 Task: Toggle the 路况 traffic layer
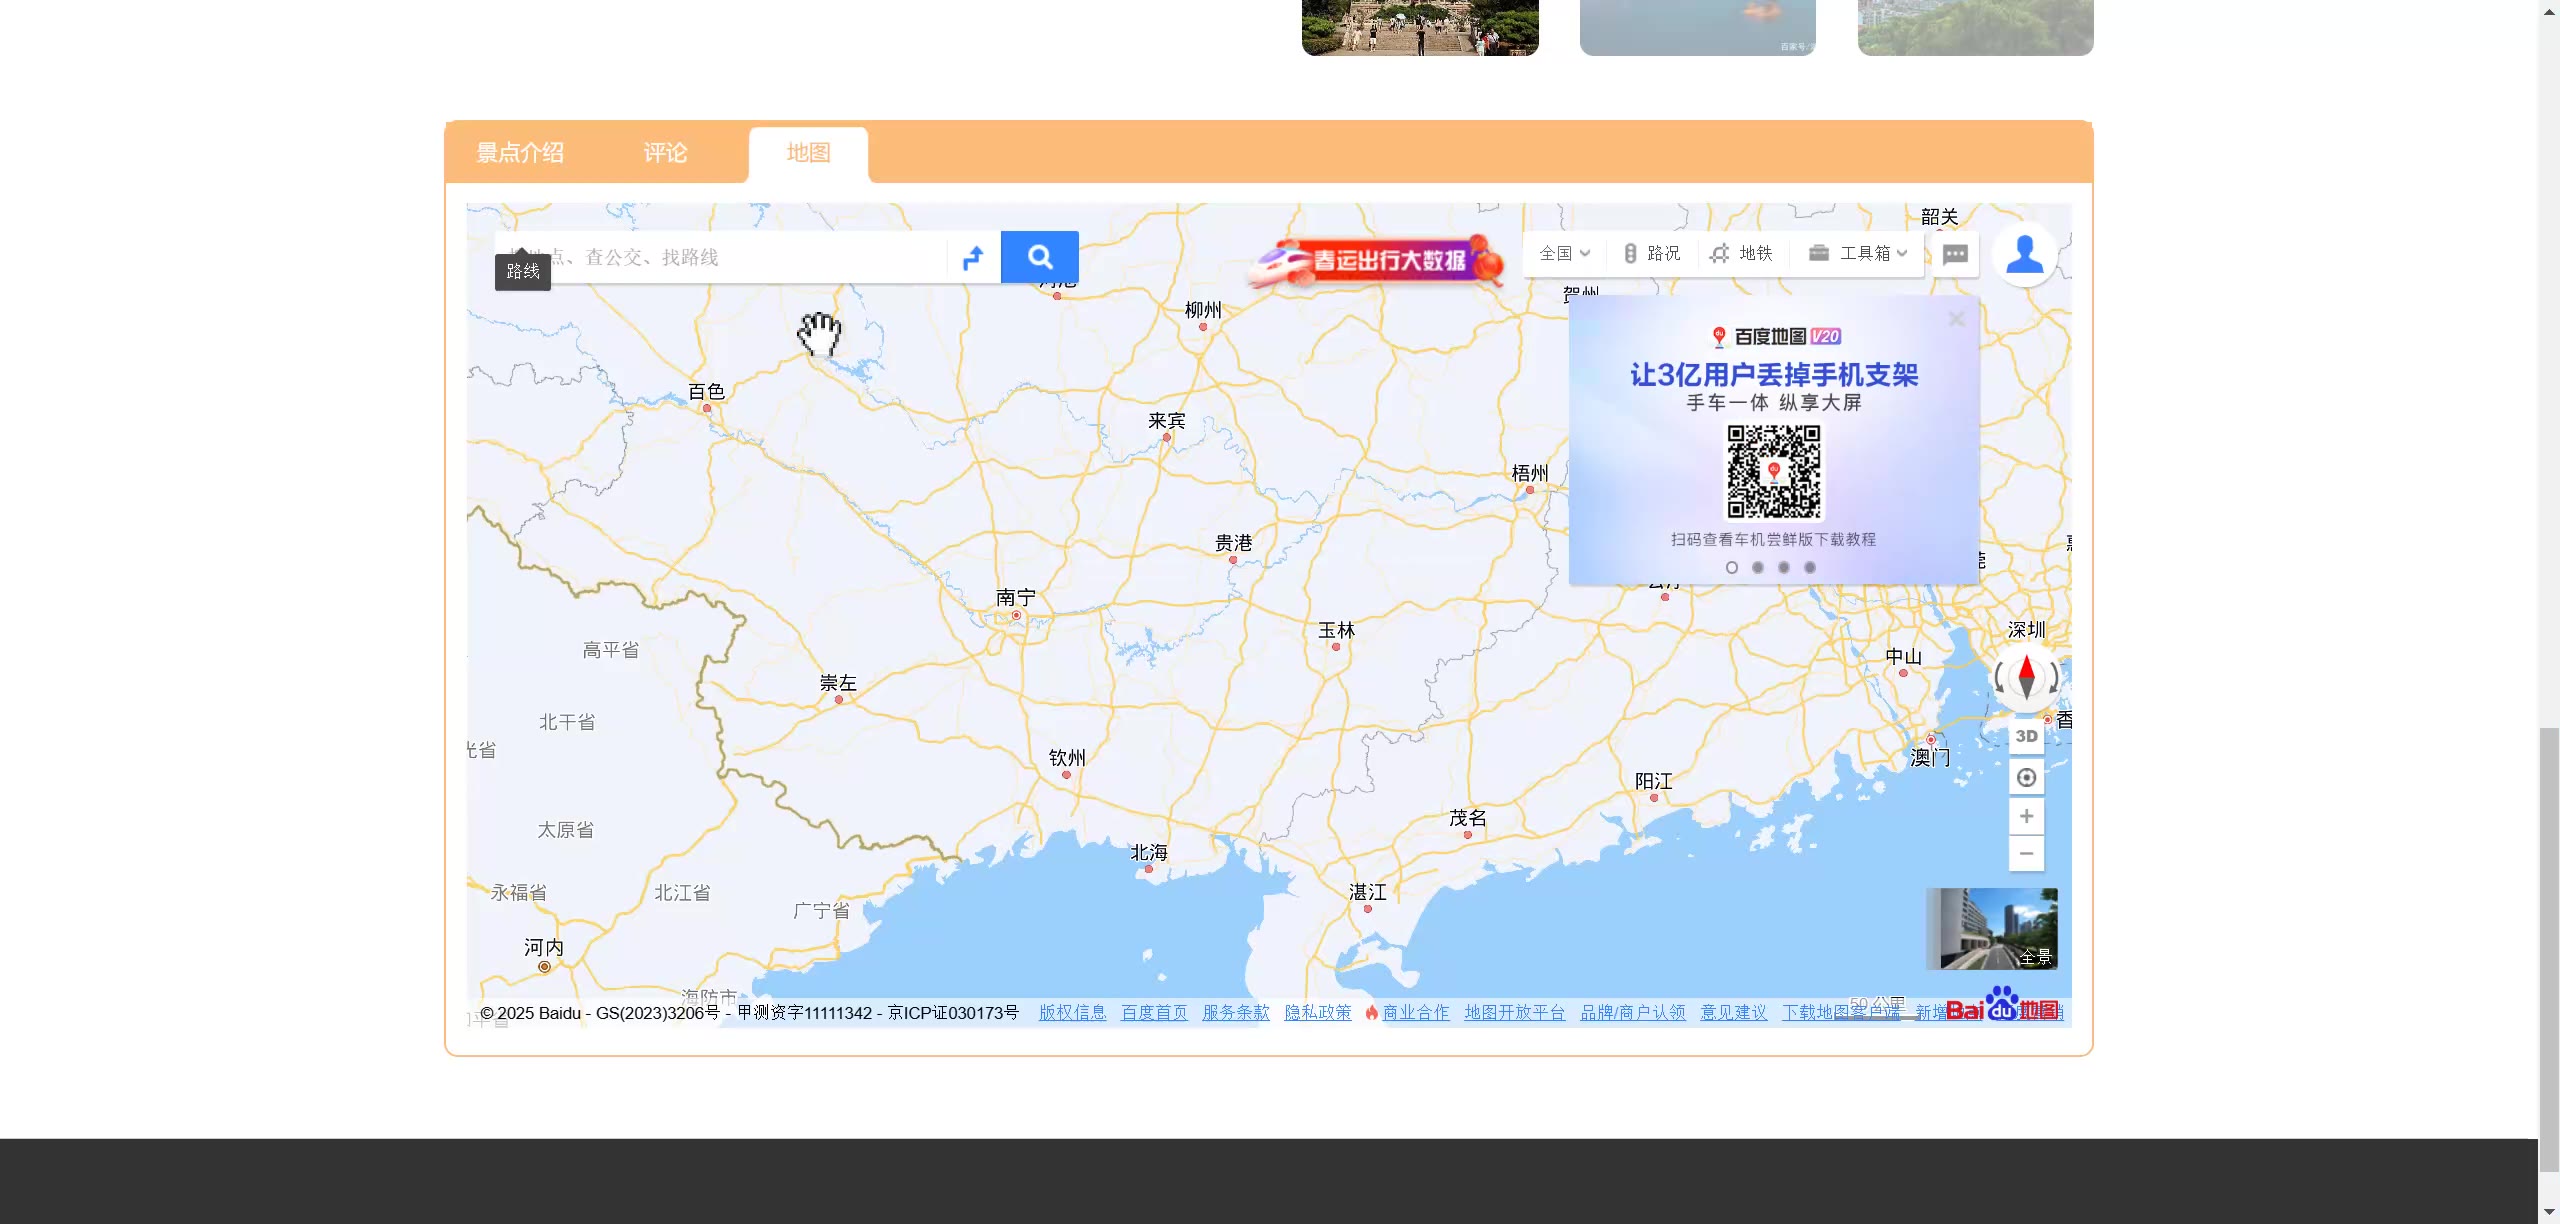click(x=1652, y=253)
